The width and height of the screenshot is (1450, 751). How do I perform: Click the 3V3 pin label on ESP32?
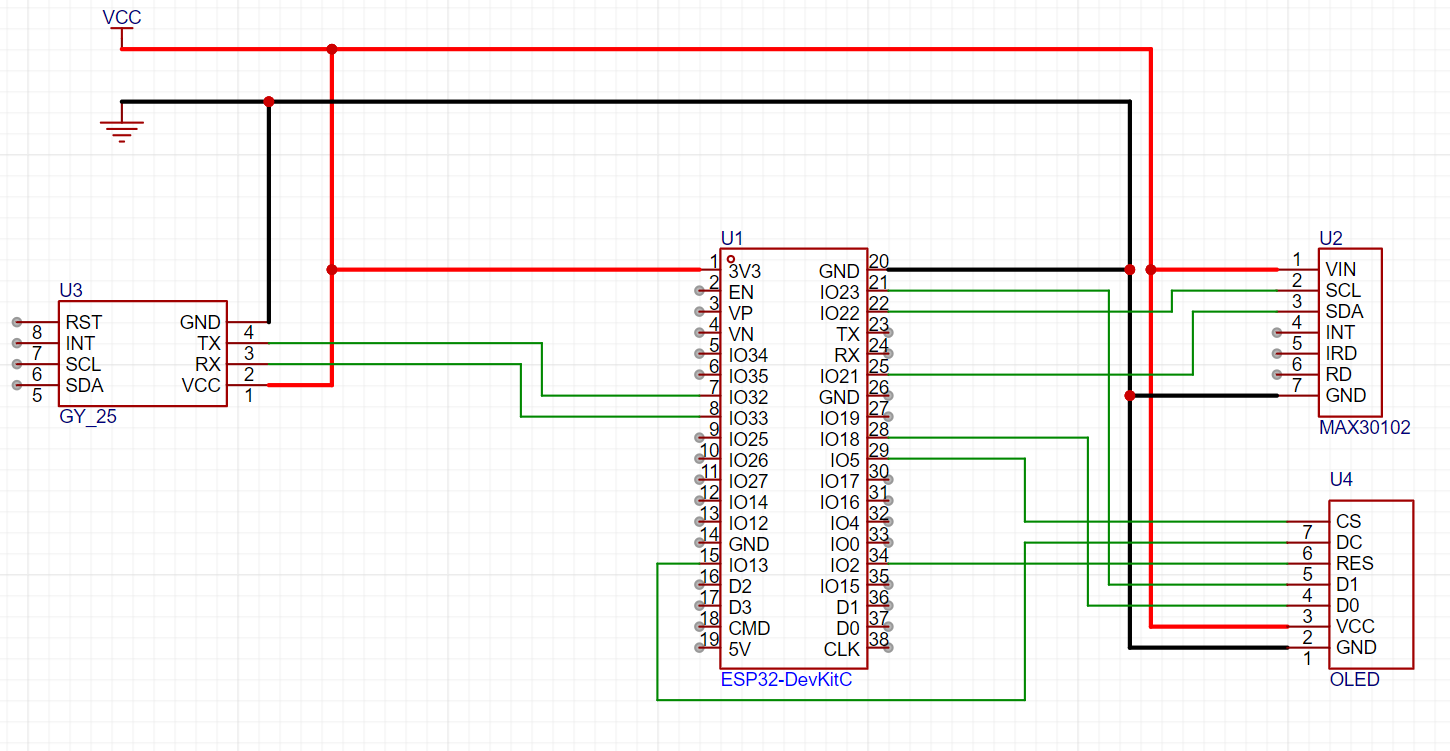(x=746, y=271)
